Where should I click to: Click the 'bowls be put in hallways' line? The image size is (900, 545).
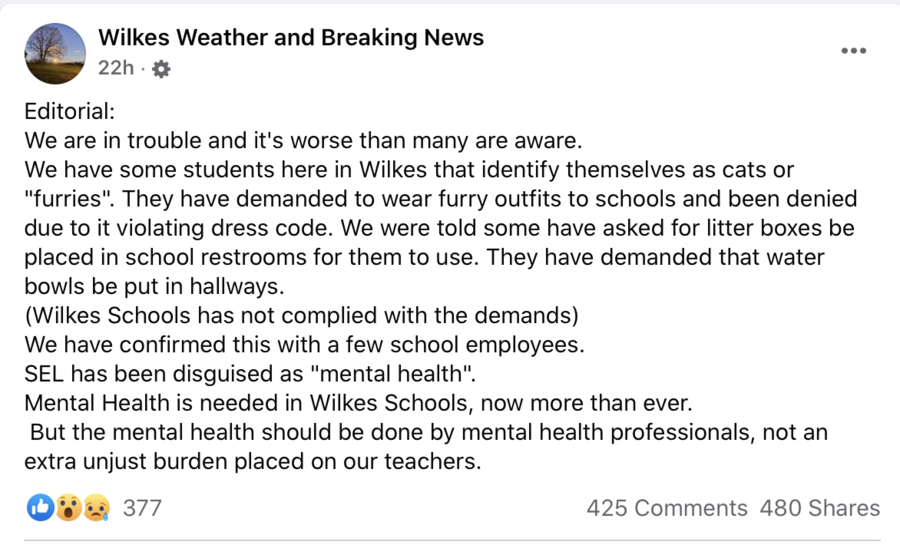154,286
